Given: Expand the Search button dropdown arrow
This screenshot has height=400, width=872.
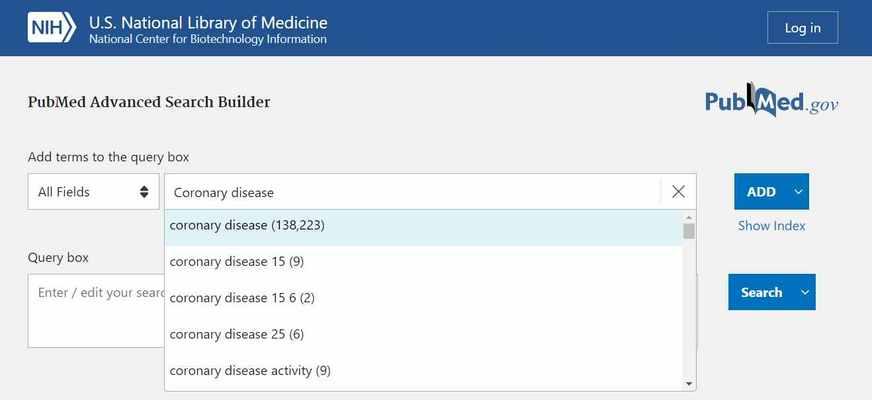Looking at the screenshot, I should click(805, 292).
